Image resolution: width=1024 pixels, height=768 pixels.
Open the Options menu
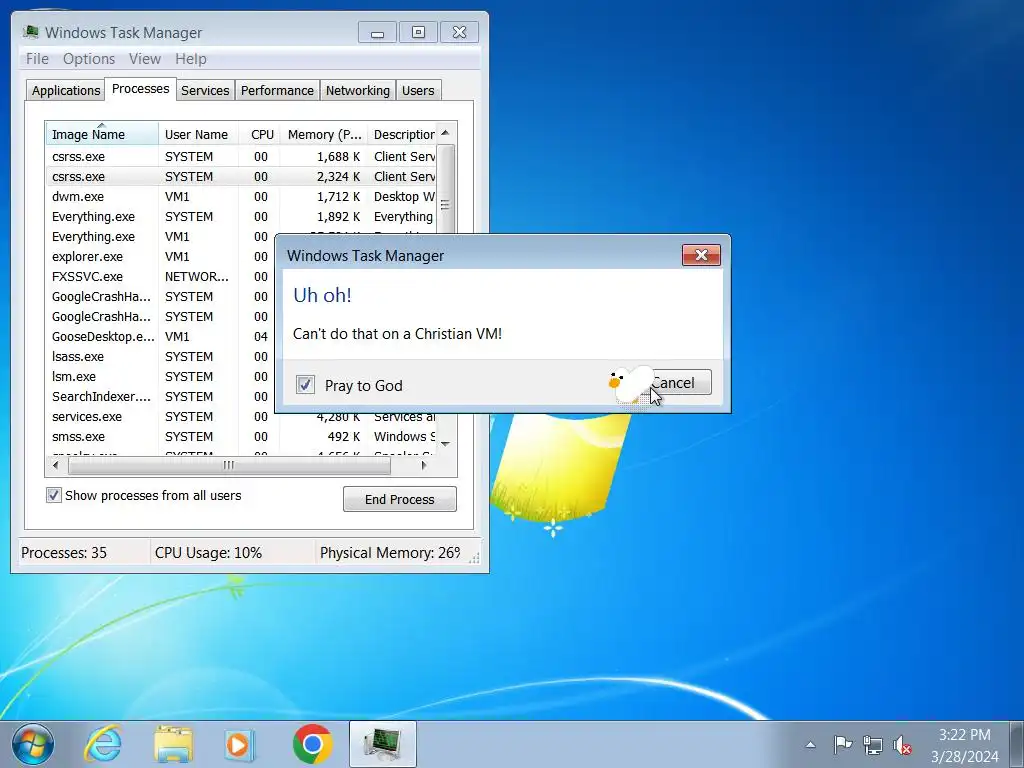(89, 59)
